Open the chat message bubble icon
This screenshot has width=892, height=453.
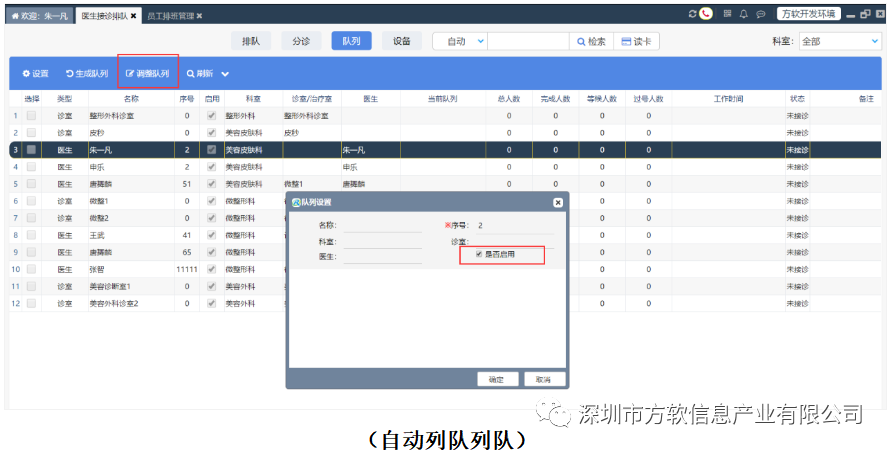761,14
